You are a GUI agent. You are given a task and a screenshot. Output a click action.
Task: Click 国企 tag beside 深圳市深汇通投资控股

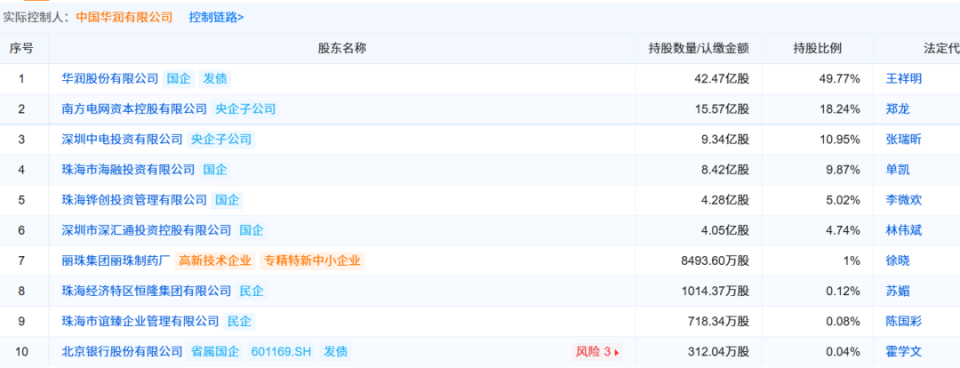point(251,230)
